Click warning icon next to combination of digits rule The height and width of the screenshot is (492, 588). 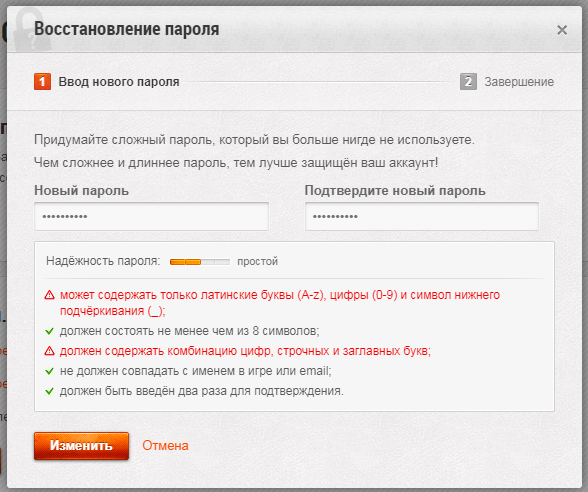pyautogui.click(x=50, y=351)
